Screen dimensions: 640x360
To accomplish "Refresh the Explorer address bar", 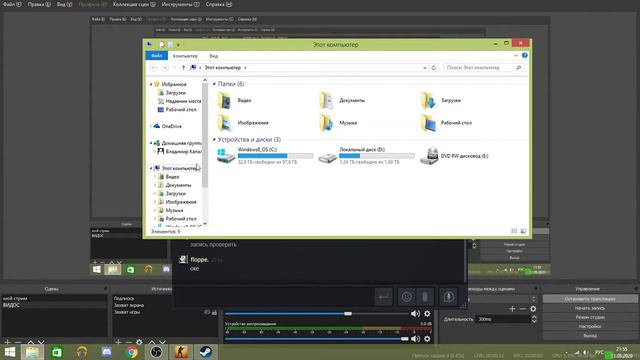I will pos(434,68).
